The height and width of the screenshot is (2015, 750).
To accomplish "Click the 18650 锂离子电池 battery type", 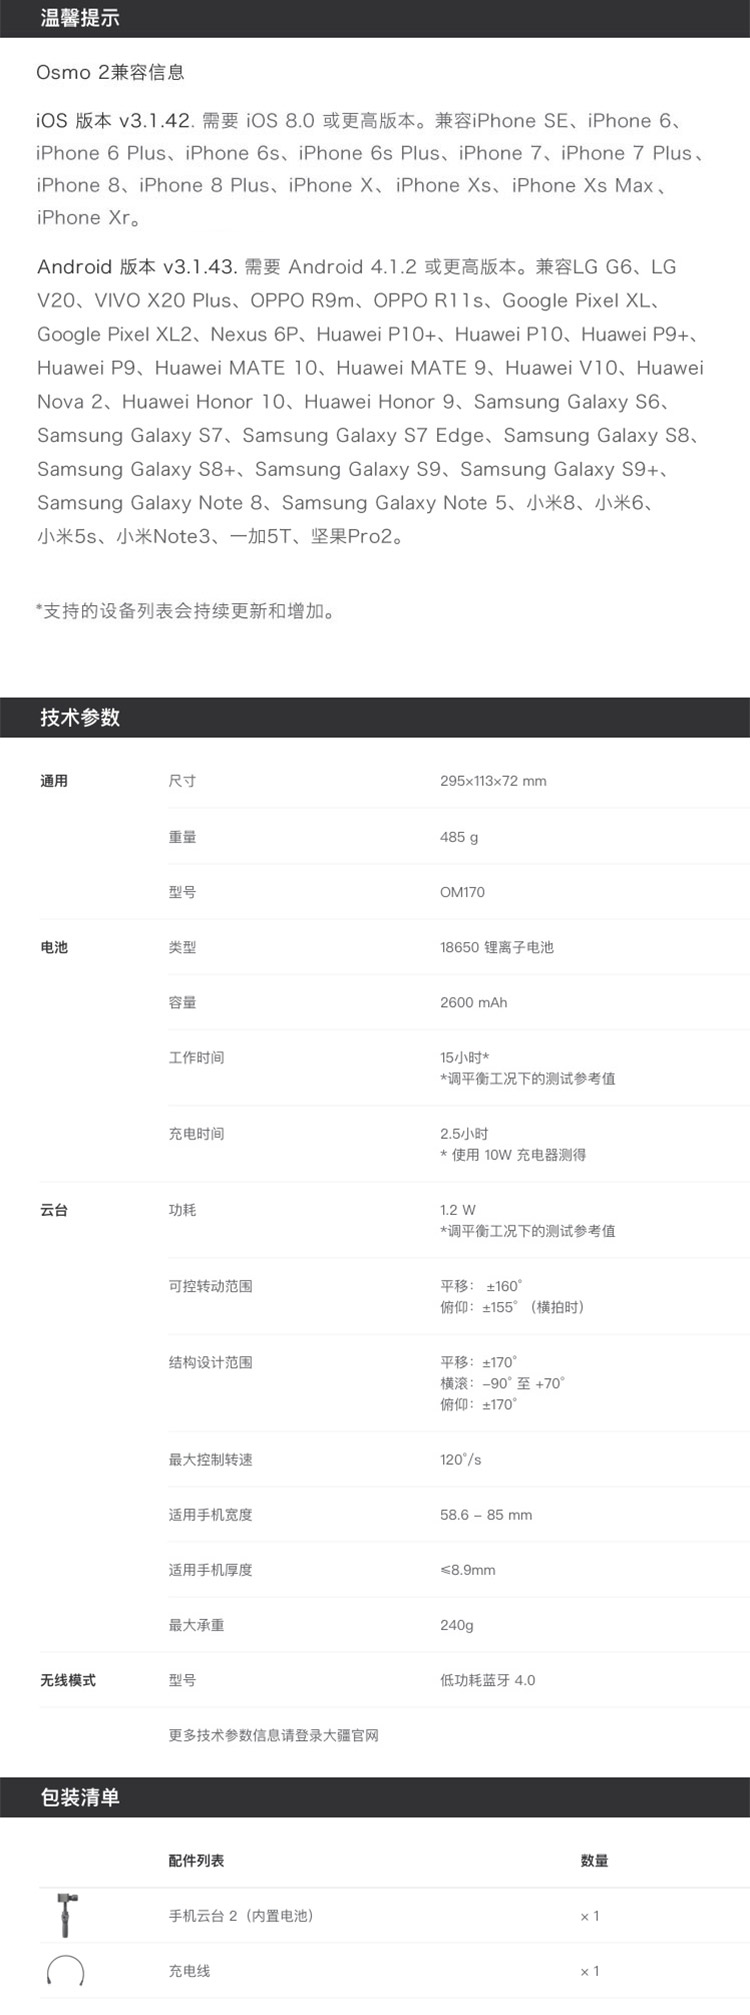I will point(496,947).
